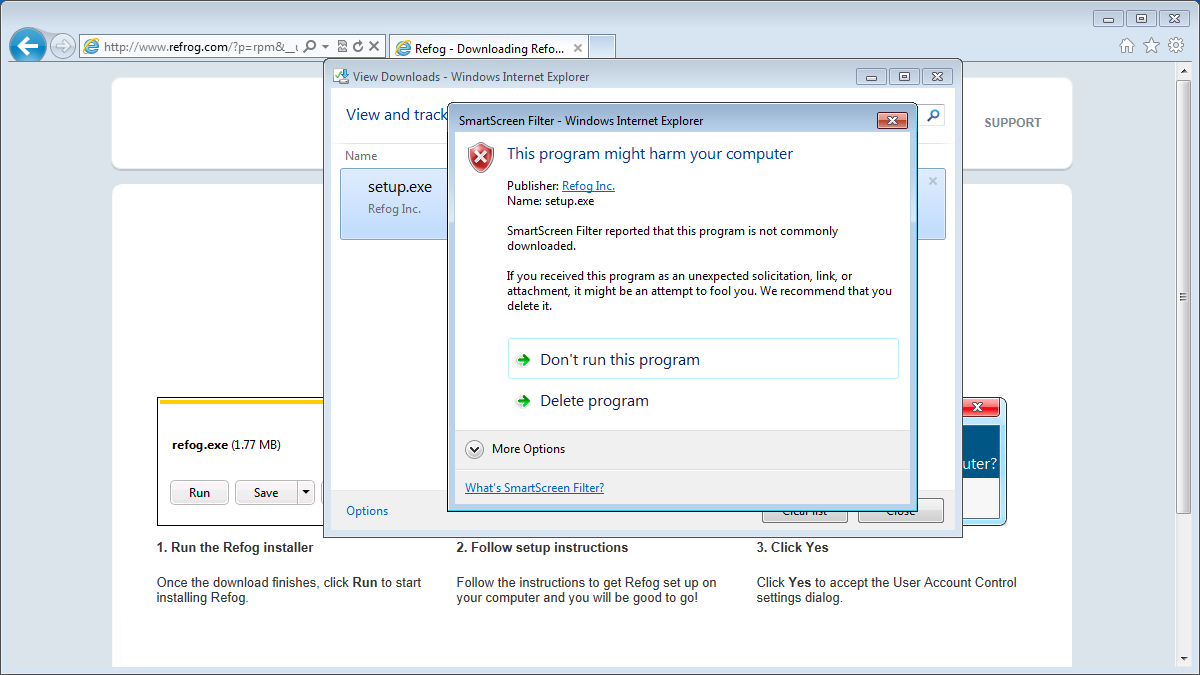Screen dimensions: 1200x675
Task: Minimize the Internet Explorer browser window
Action: pos(1108,18)
